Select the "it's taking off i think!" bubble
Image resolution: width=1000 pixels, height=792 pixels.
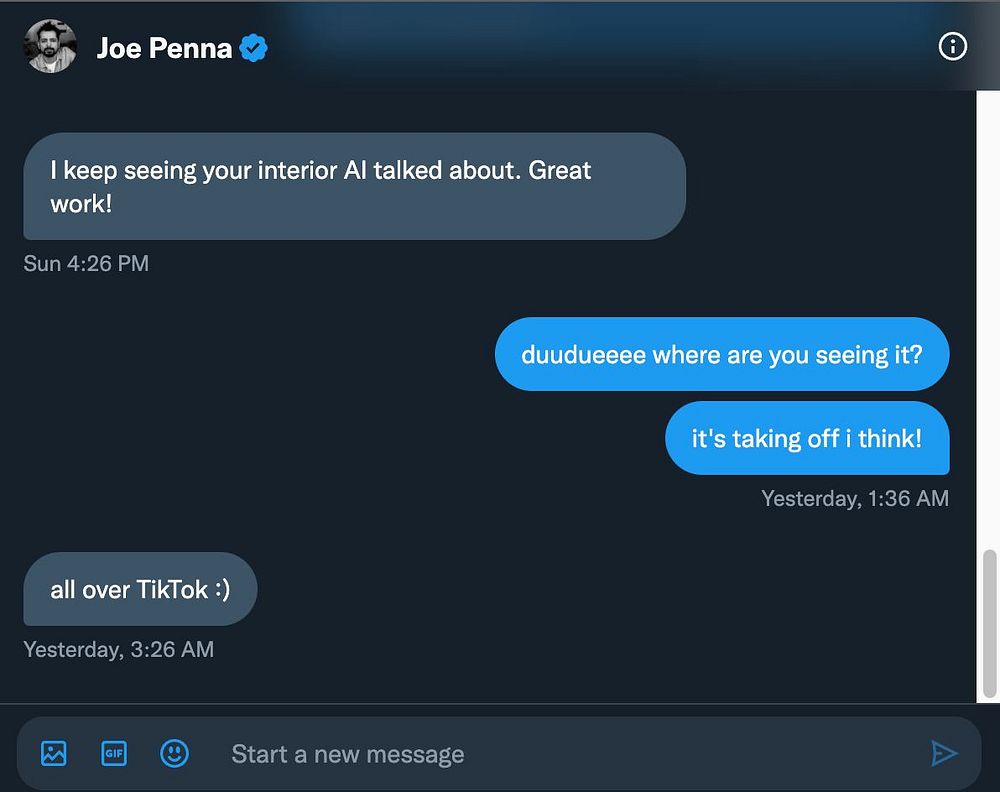coord(806,438)
